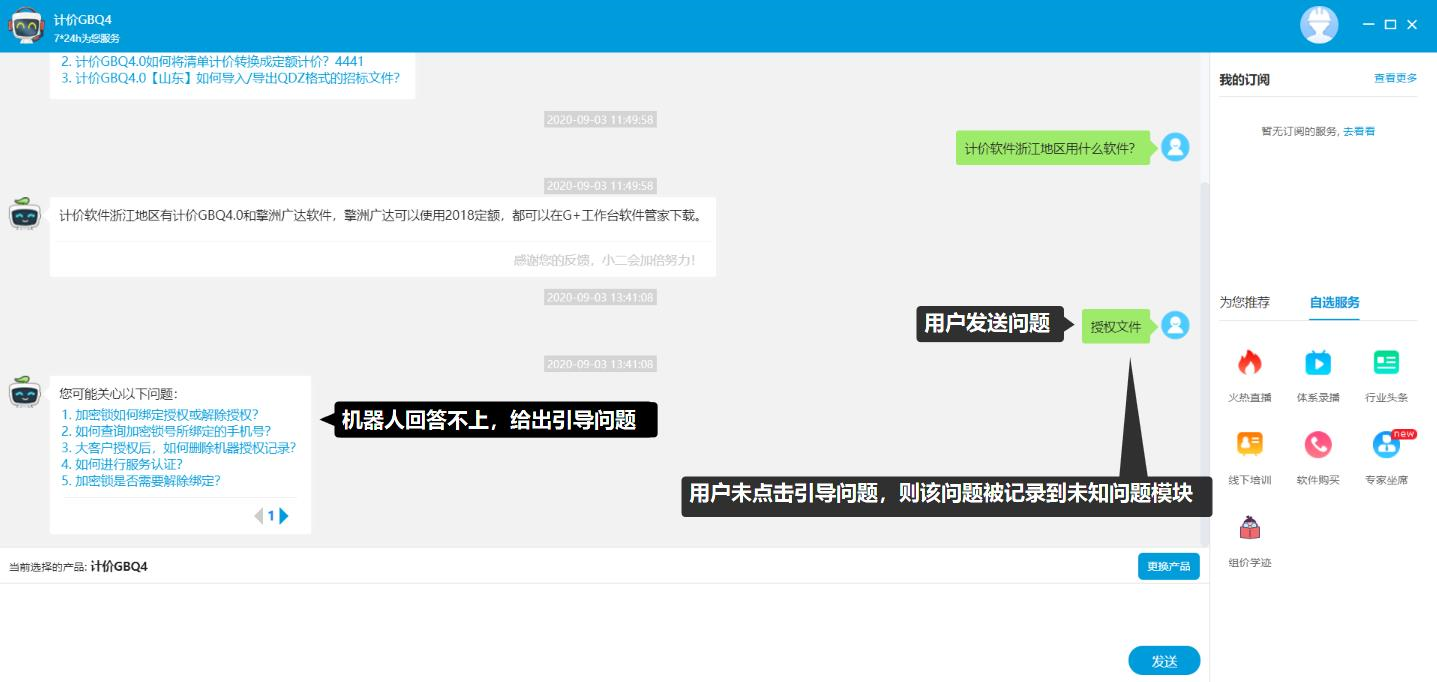Click the 去看看 link
Image resolution: width=1437 pixels, height=682 pixels.
pyautogui.click(x=1358, y=131)
